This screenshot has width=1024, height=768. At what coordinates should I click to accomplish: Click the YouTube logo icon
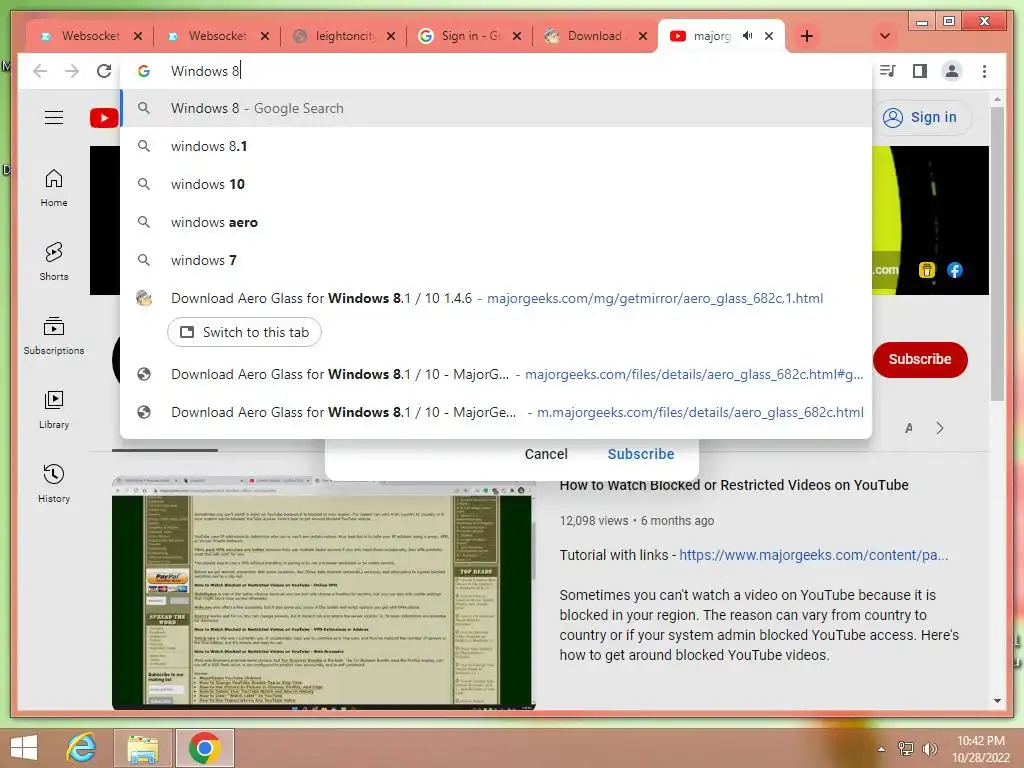(104, 118)
